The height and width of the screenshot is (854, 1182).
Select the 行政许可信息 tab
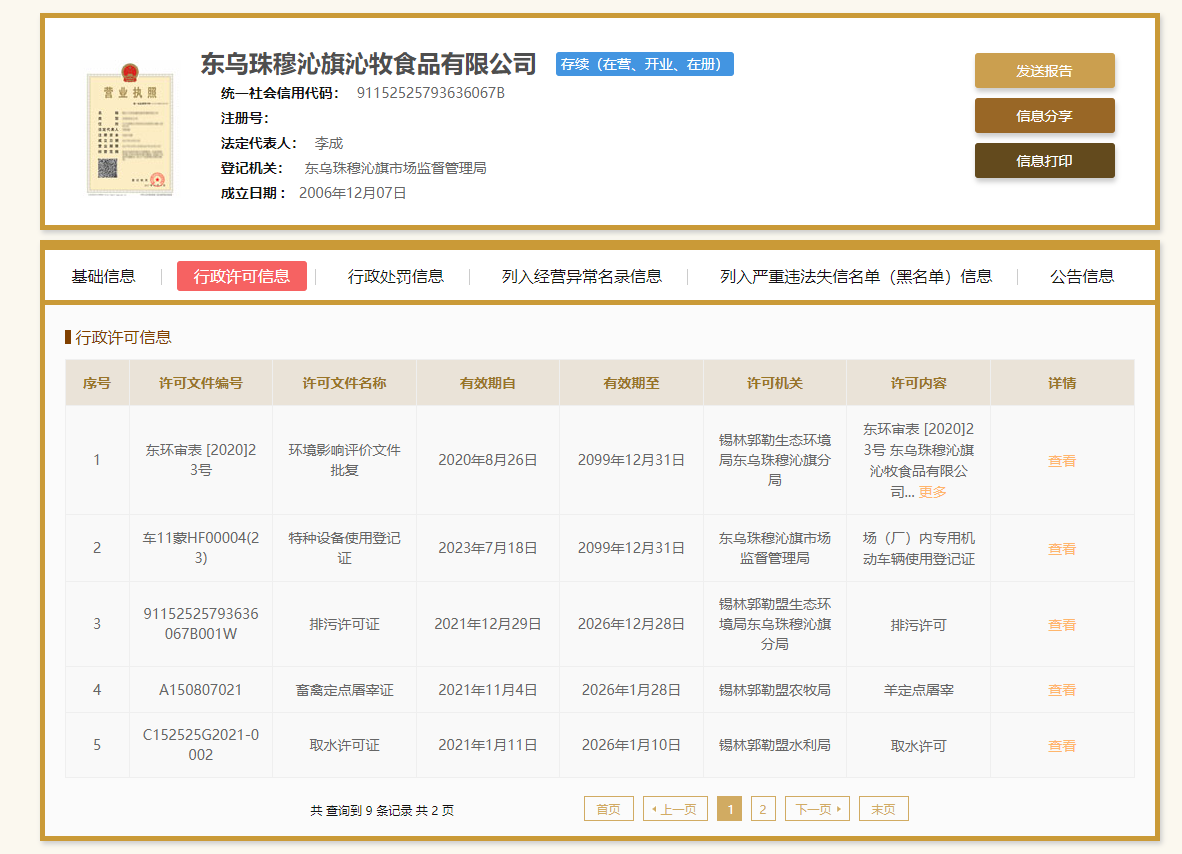click(x=241, y=277)
